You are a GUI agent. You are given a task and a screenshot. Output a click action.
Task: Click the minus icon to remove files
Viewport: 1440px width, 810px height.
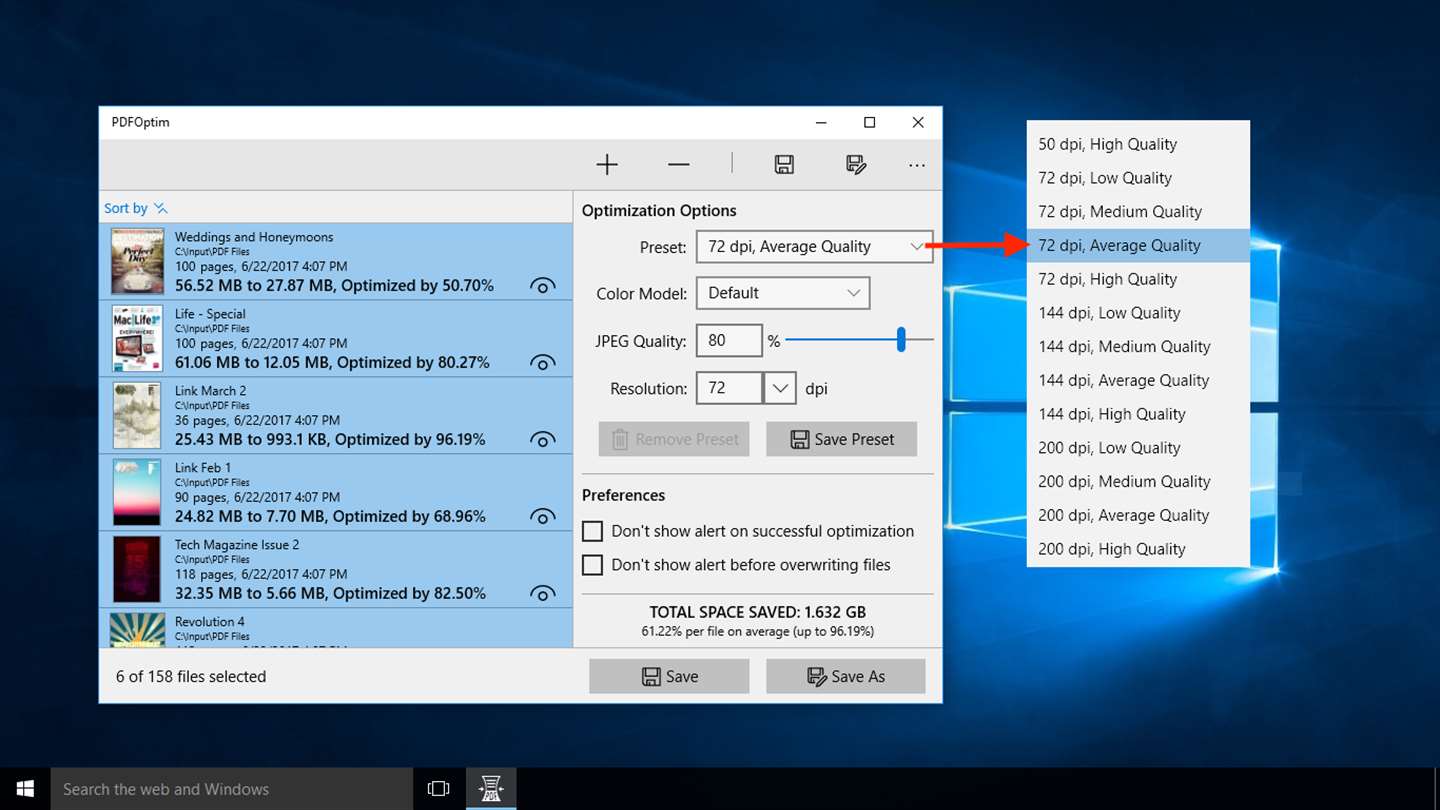(x=679, y=165)
